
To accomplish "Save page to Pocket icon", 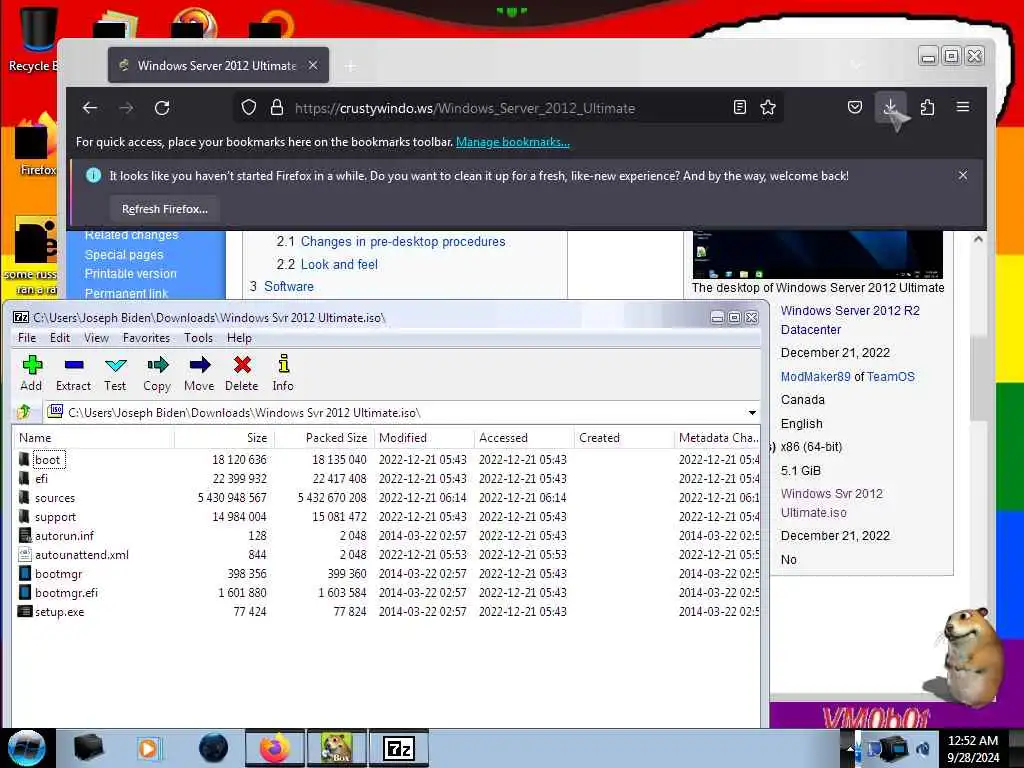I will (x=854, y=107).
